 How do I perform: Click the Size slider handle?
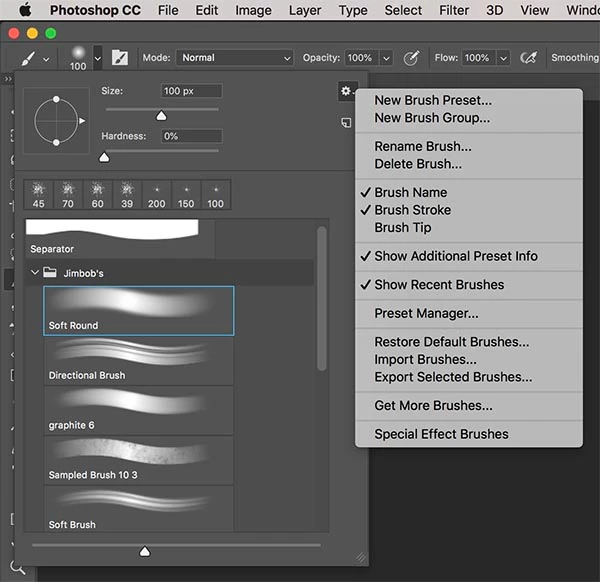(161, 116)
